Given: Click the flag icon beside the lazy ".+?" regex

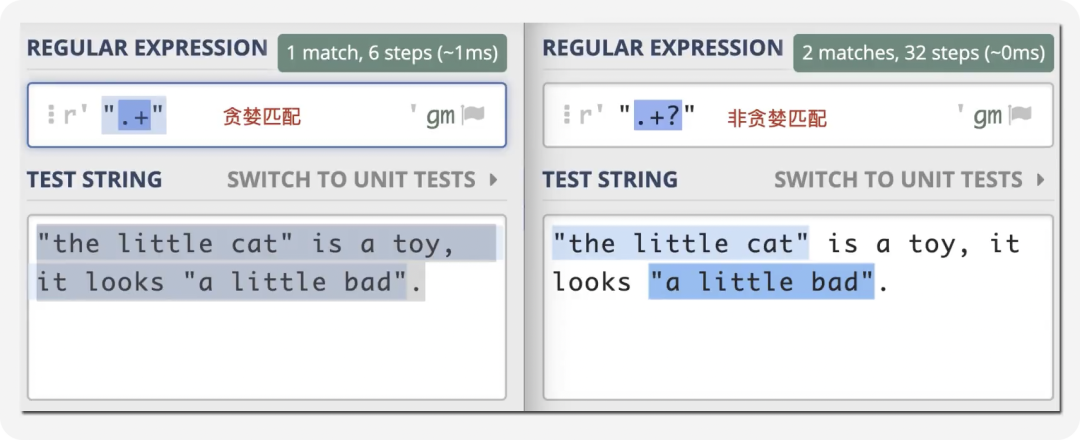Looking at the screenshot, I should (1020, 116).
